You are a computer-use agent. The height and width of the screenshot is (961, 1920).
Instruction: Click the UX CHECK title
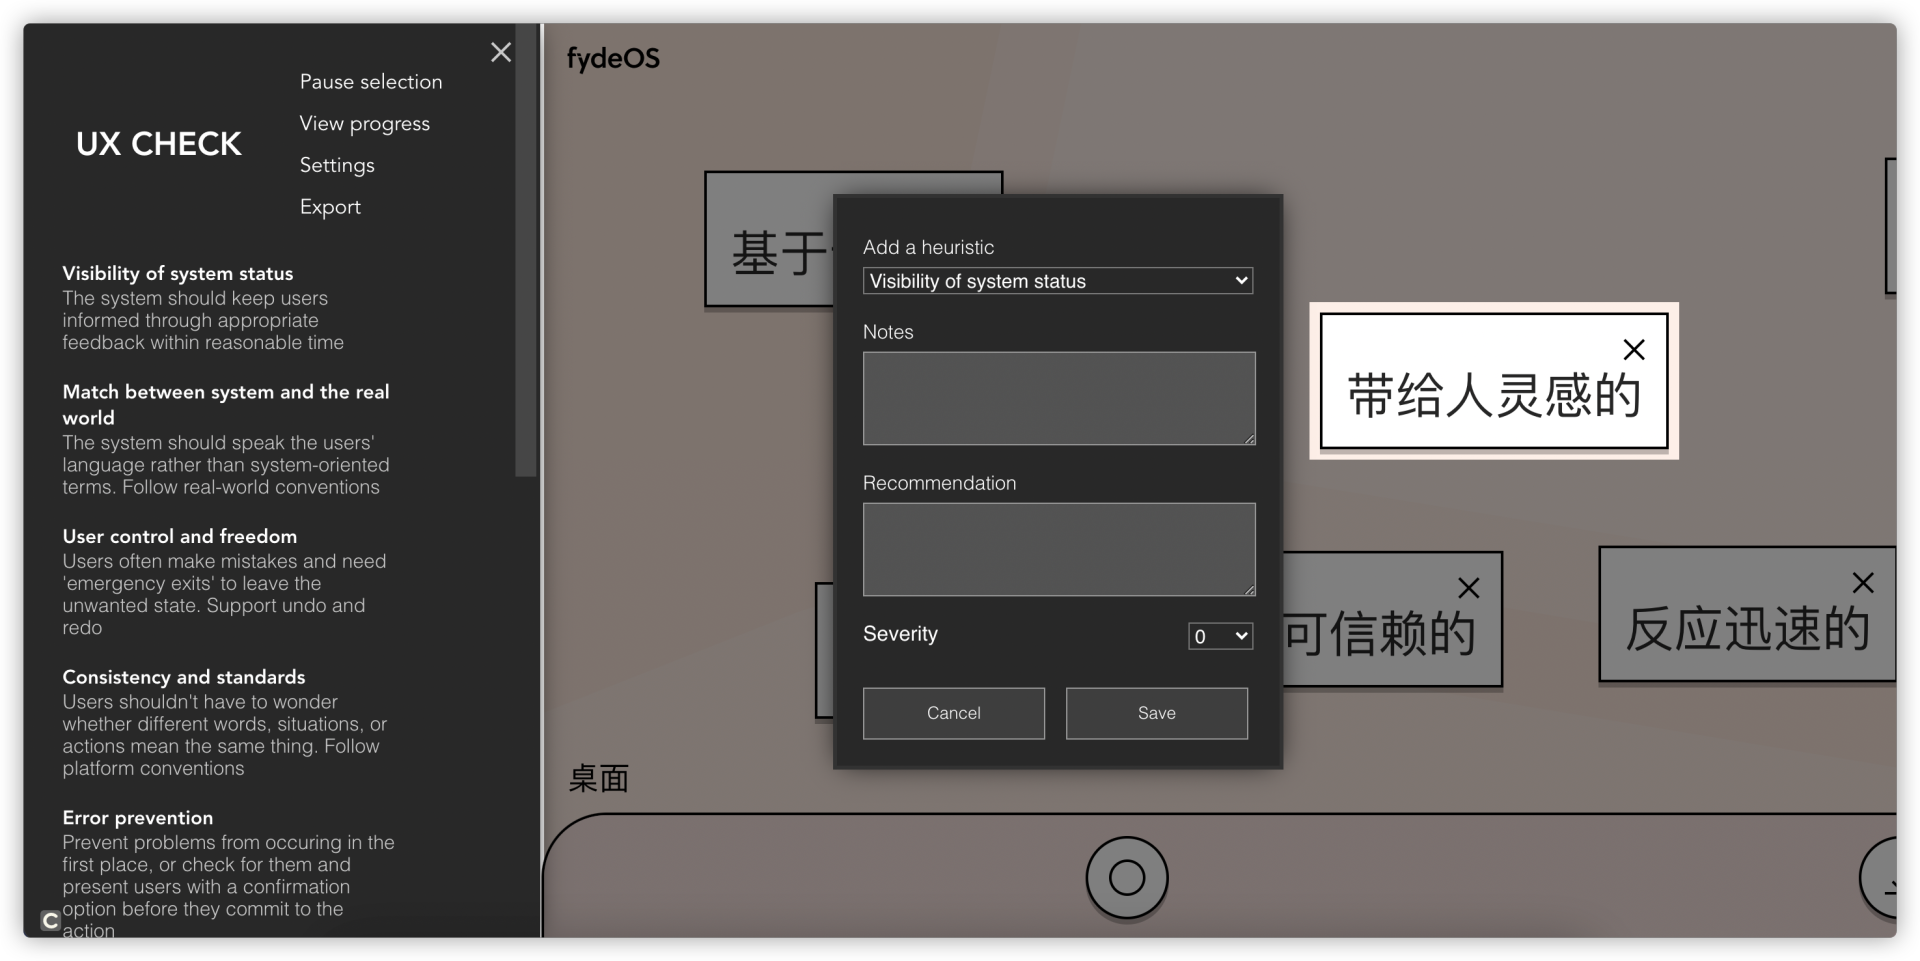[159, 144]
